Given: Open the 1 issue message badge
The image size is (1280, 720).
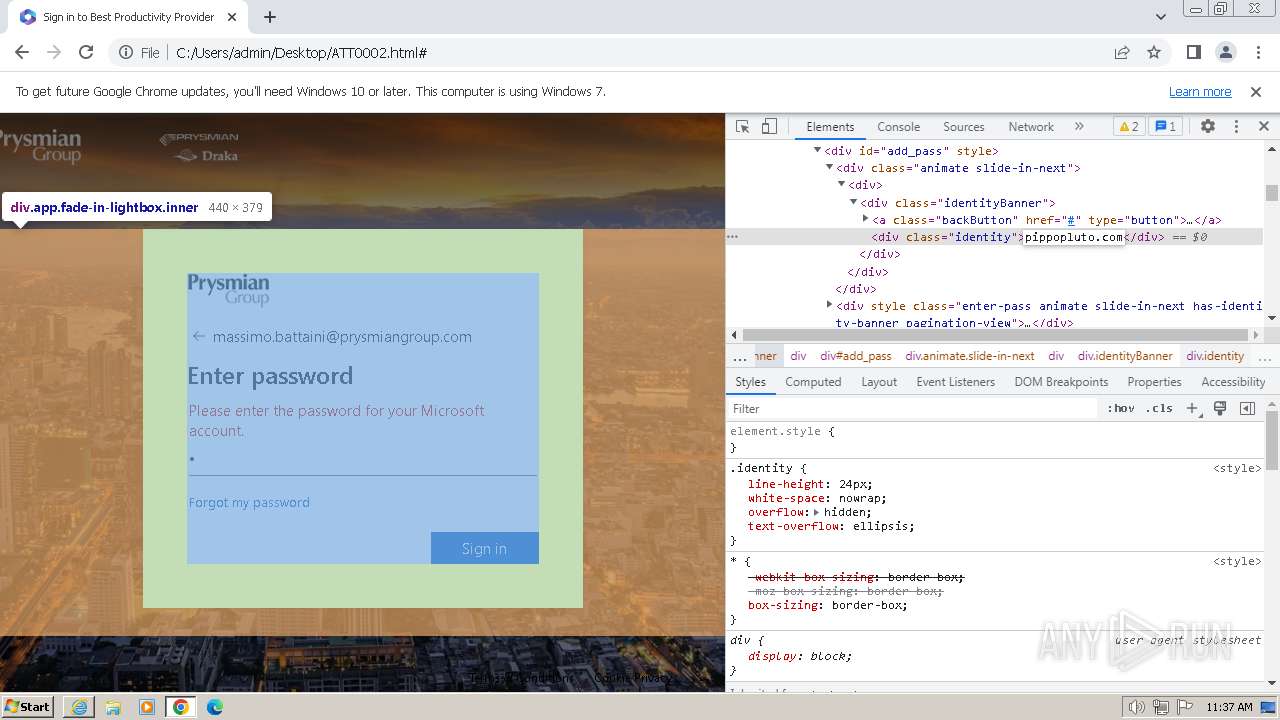Looking at the screenshot, I should [x=1165, y=127].
